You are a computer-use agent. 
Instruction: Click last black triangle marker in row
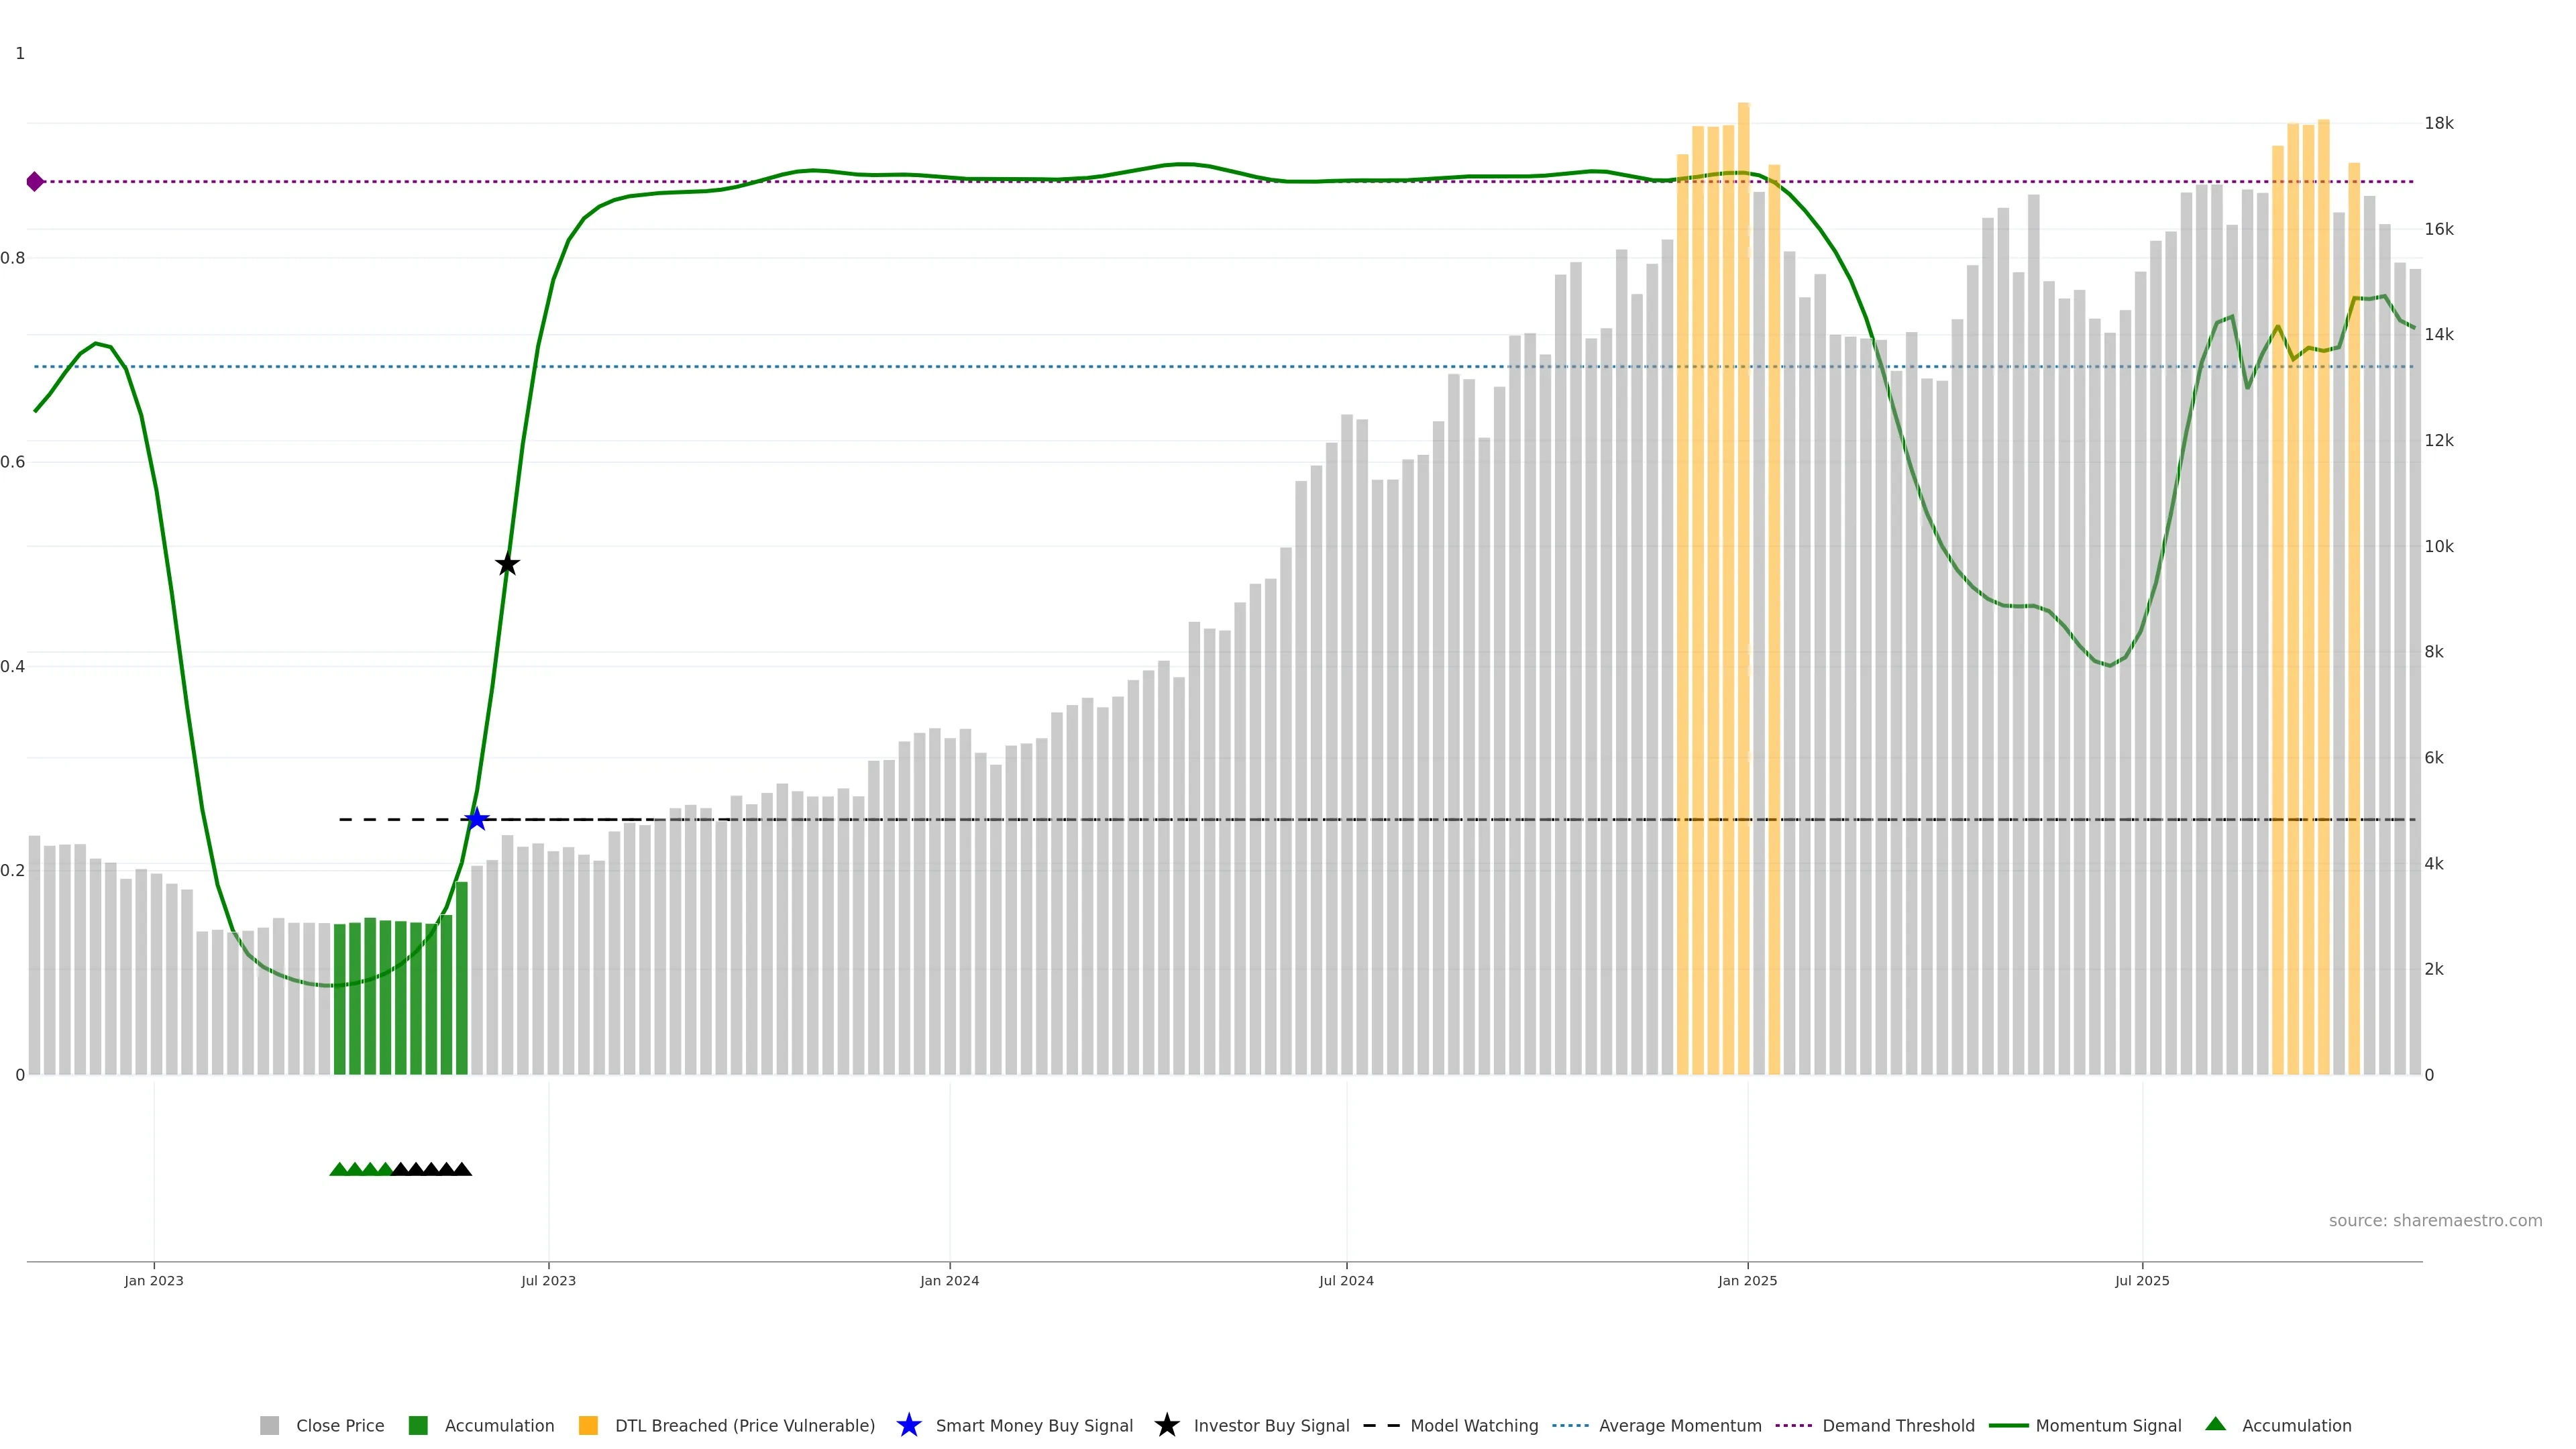(462, 1169)
